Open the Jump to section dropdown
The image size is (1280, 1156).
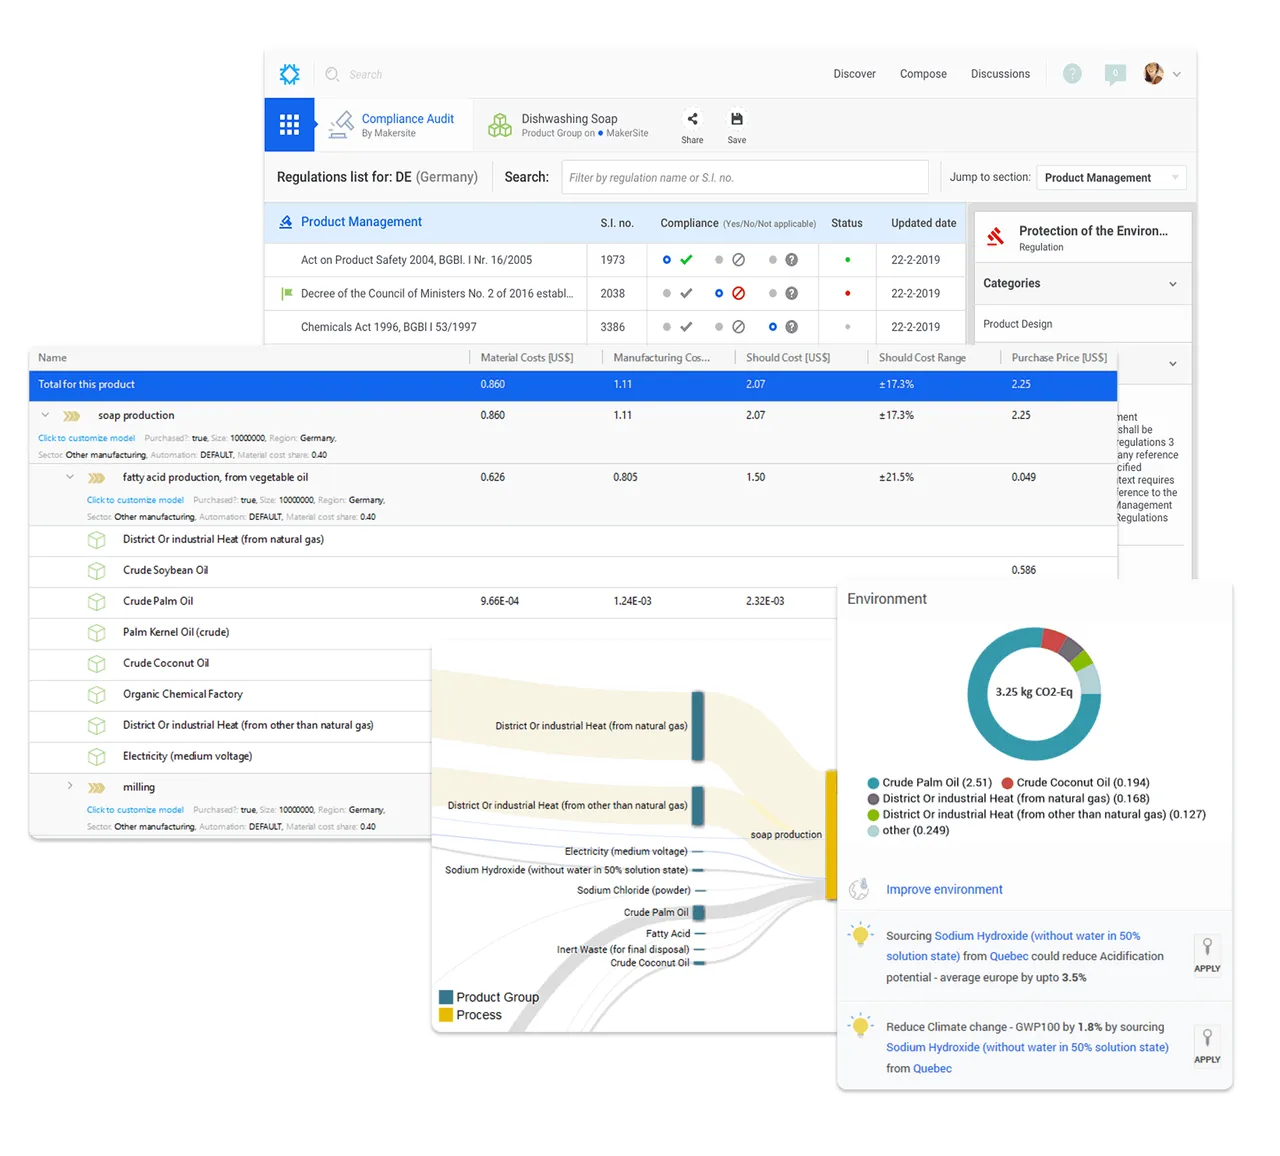(1111, 178)
